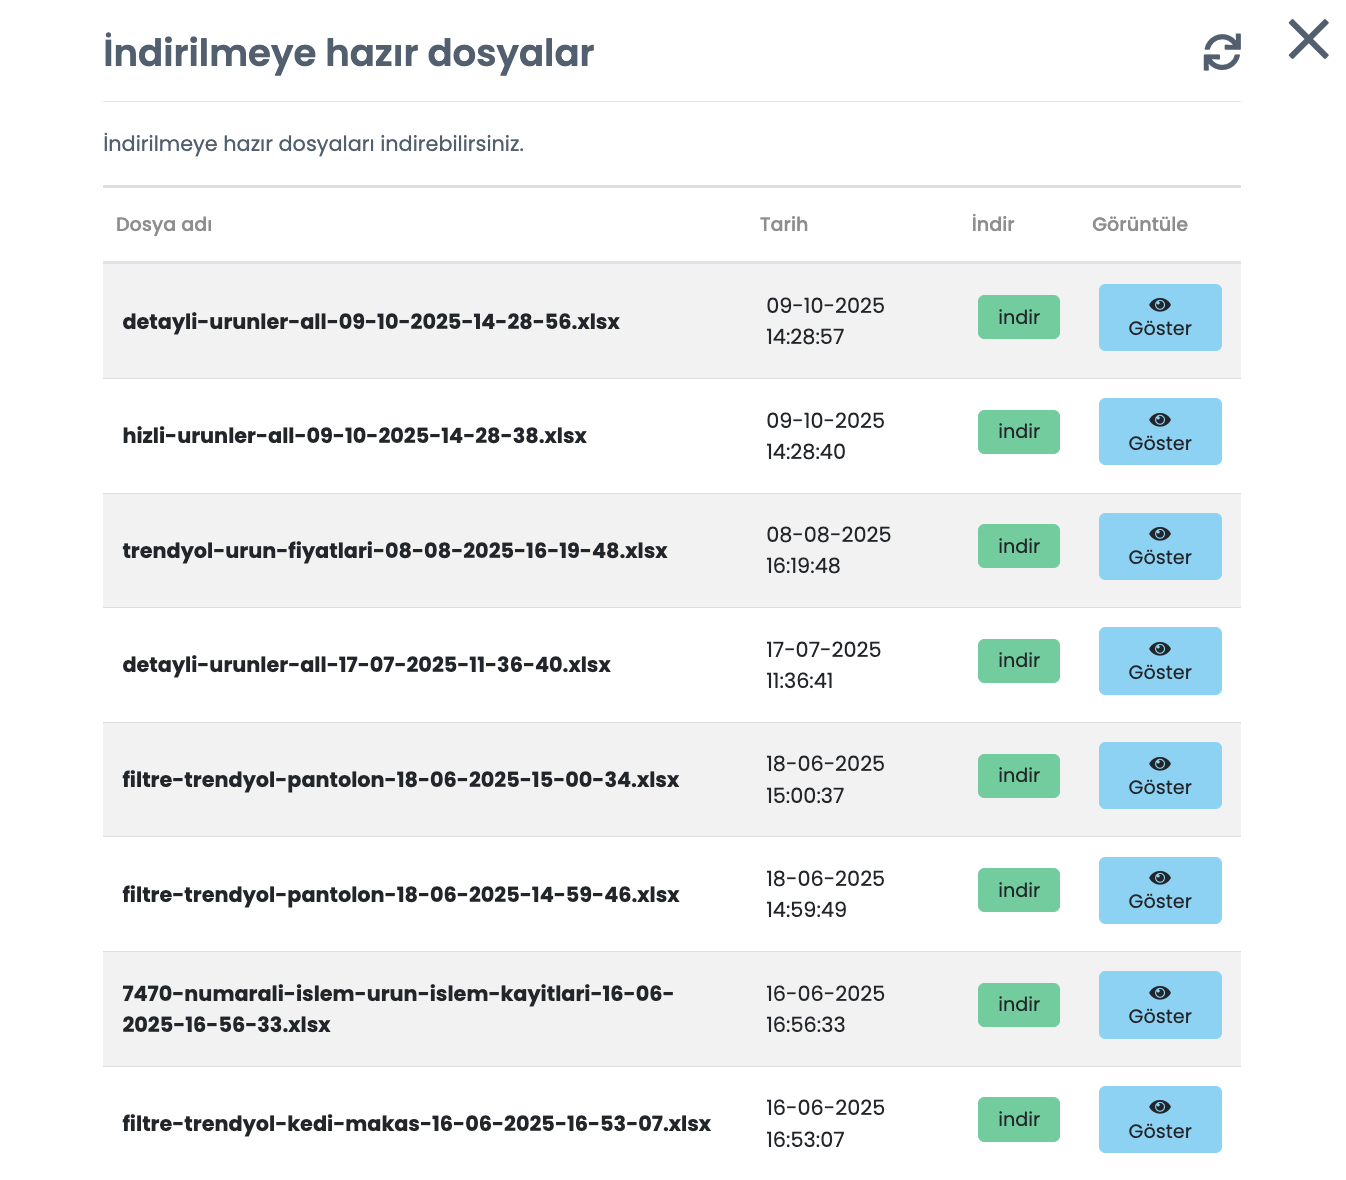Download detayli-urunler-all-17-07-2025-11-36-40.xlsx
This screenshot has height=1180, width=1346.
click(x=1019, y=661)
